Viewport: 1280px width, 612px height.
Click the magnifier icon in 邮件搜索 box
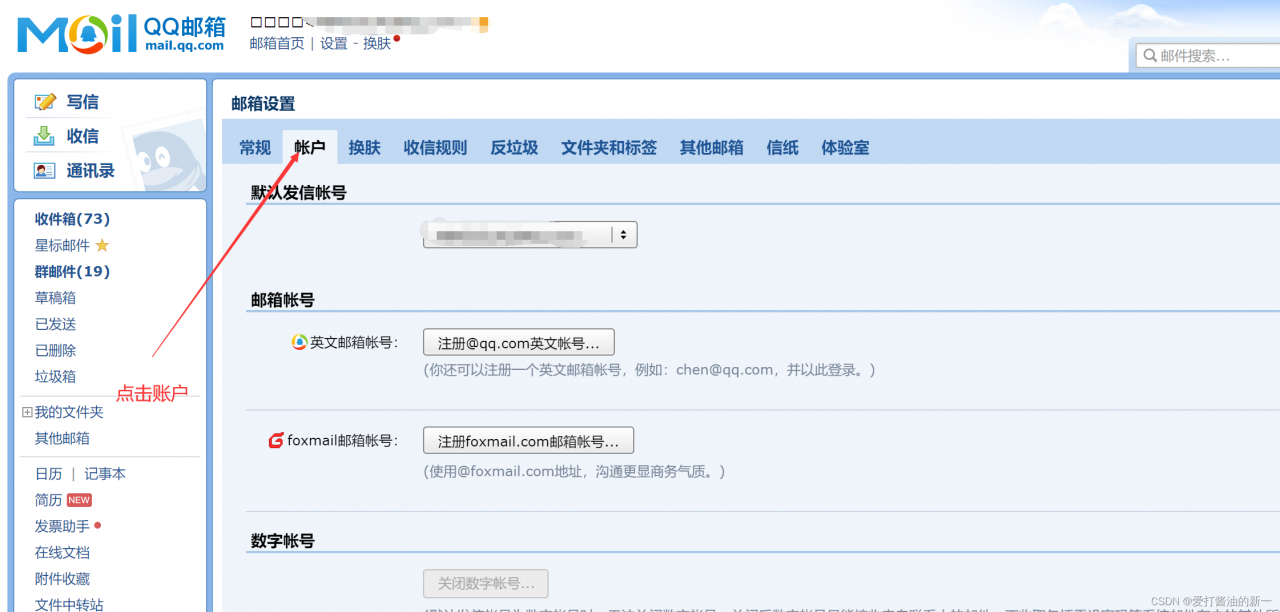[x=1150, y=55]
